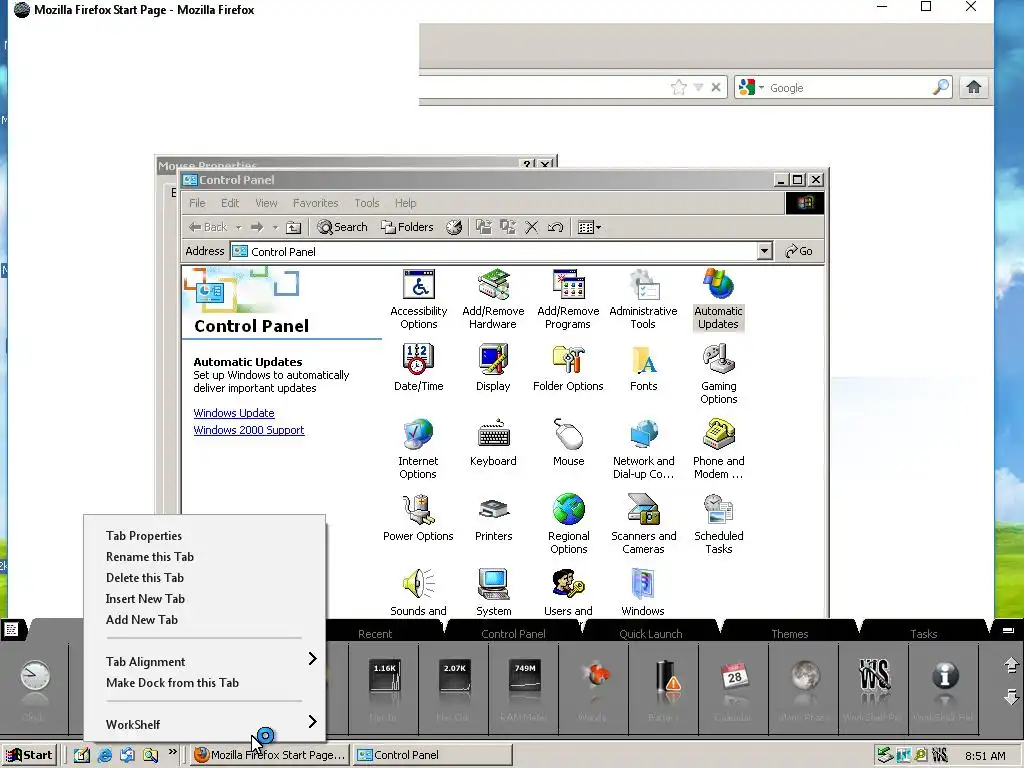Open Network and Dial-up Connections icon

click(643, 449)
